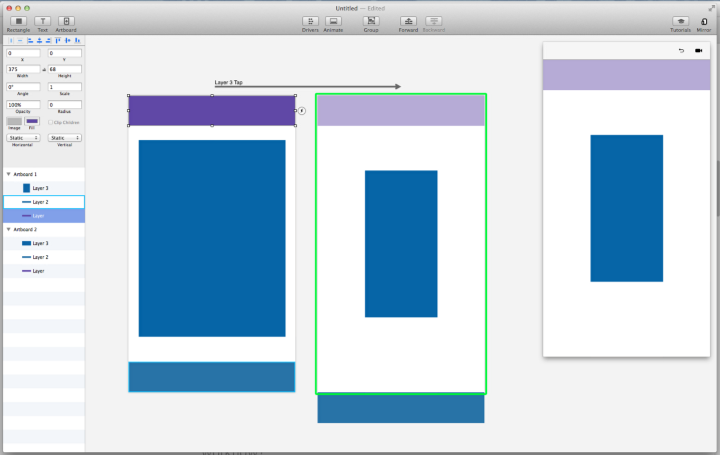This screenshot has height=455, width=720.
Task: Click the distribute vertically icon
Action: [20, 40]
